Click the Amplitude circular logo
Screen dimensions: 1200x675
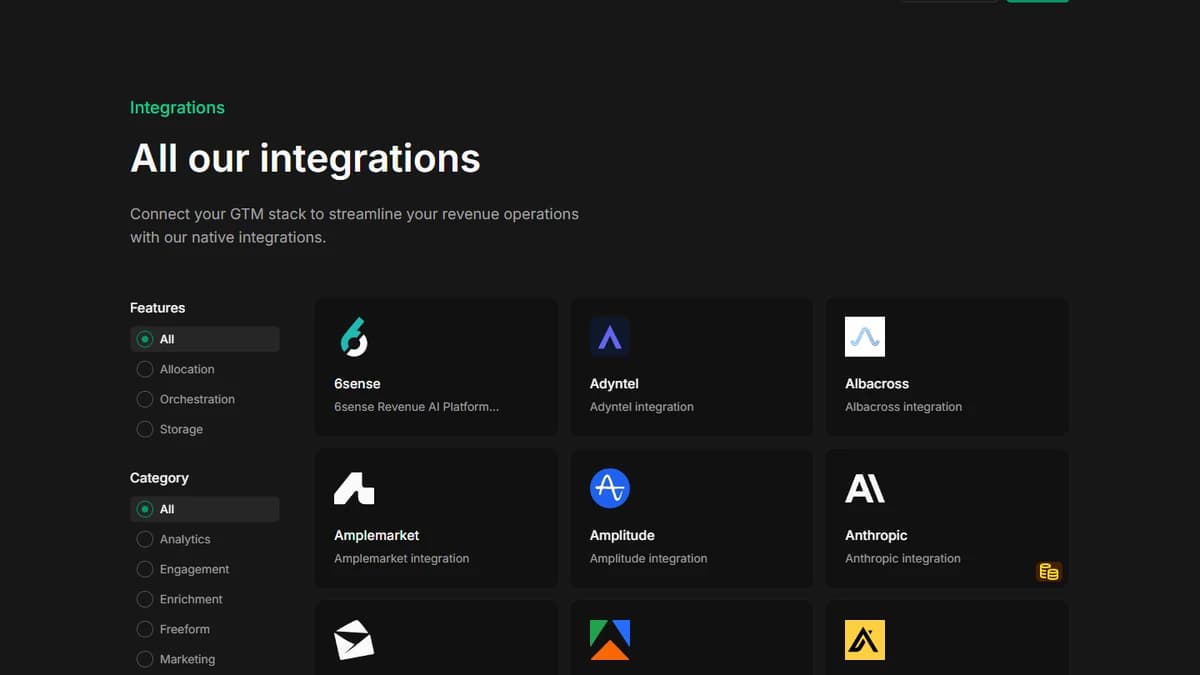(610, 488)
